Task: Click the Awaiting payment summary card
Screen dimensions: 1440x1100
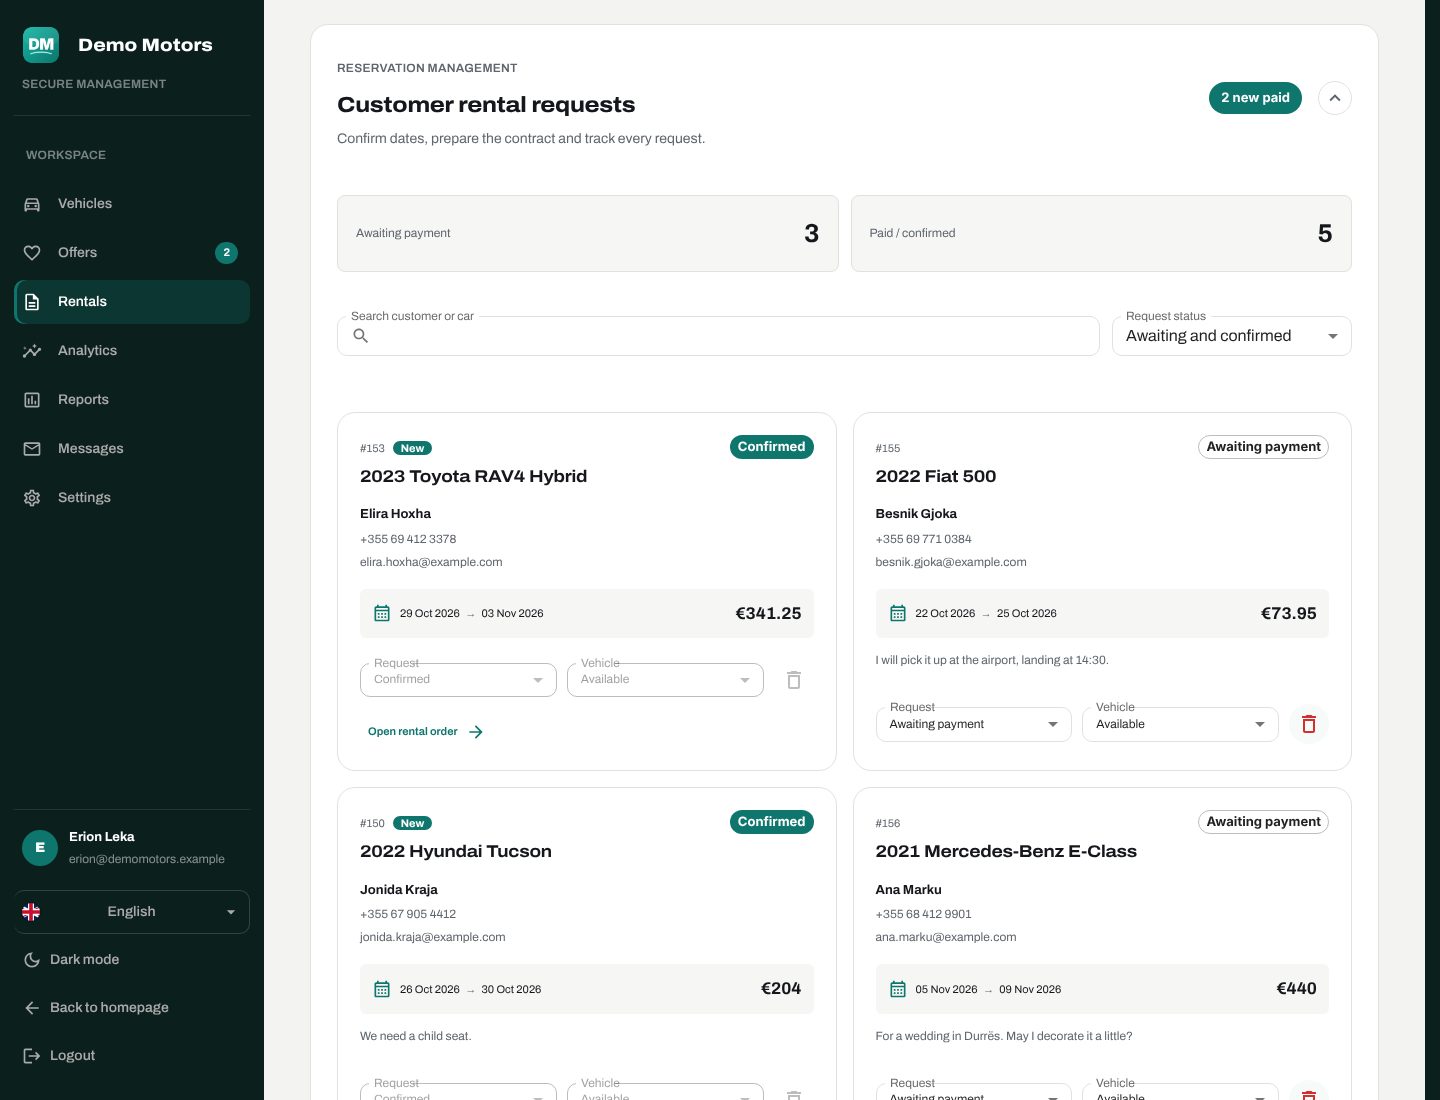Action: pos(588,233)
